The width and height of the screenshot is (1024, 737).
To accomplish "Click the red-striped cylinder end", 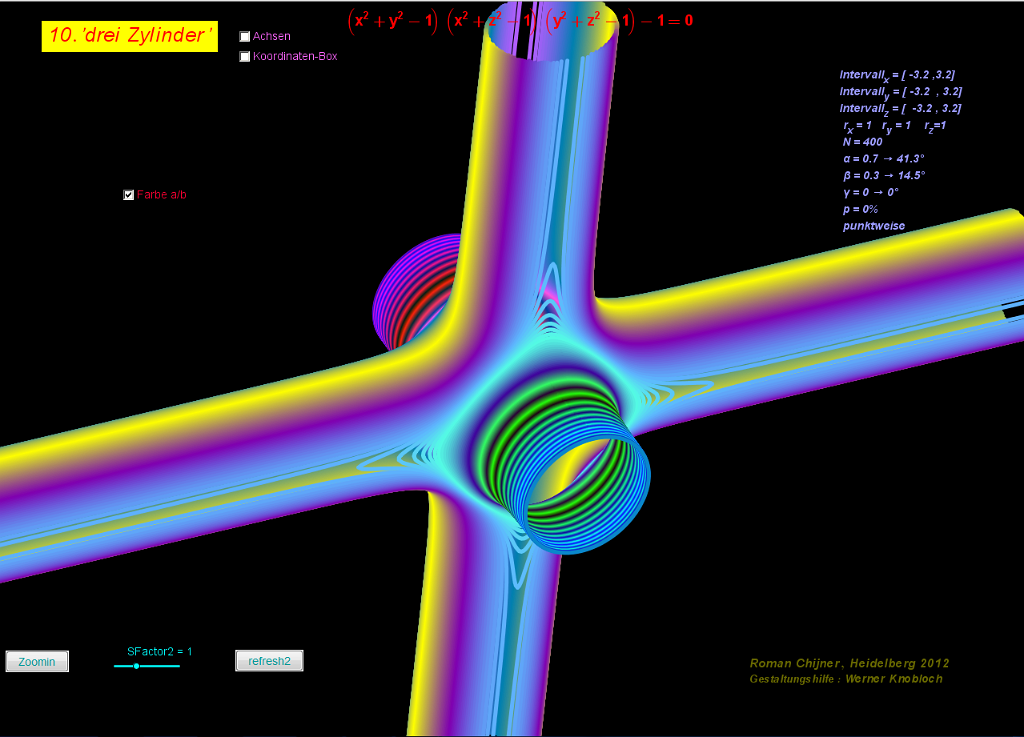I will click(415, 295).
